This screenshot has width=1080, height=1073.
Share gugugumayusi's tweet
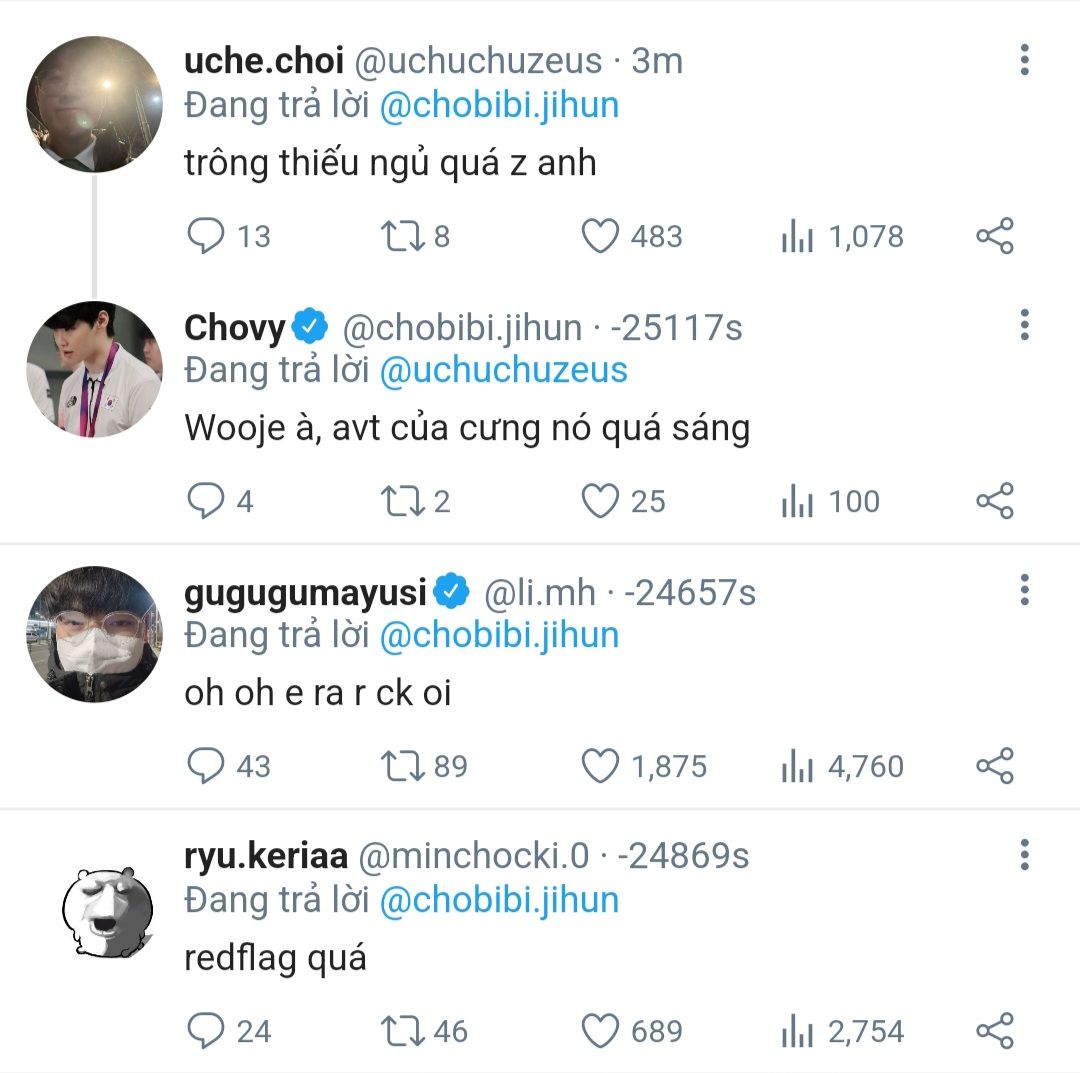[994, 766]
